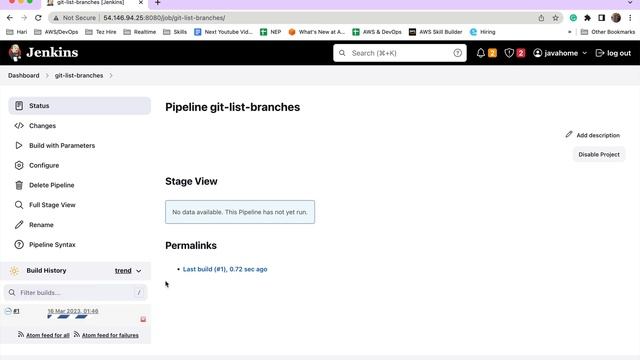
Task: Open the Chrome profile avatar
Action: pyautogui.click(x=616, y=18)
